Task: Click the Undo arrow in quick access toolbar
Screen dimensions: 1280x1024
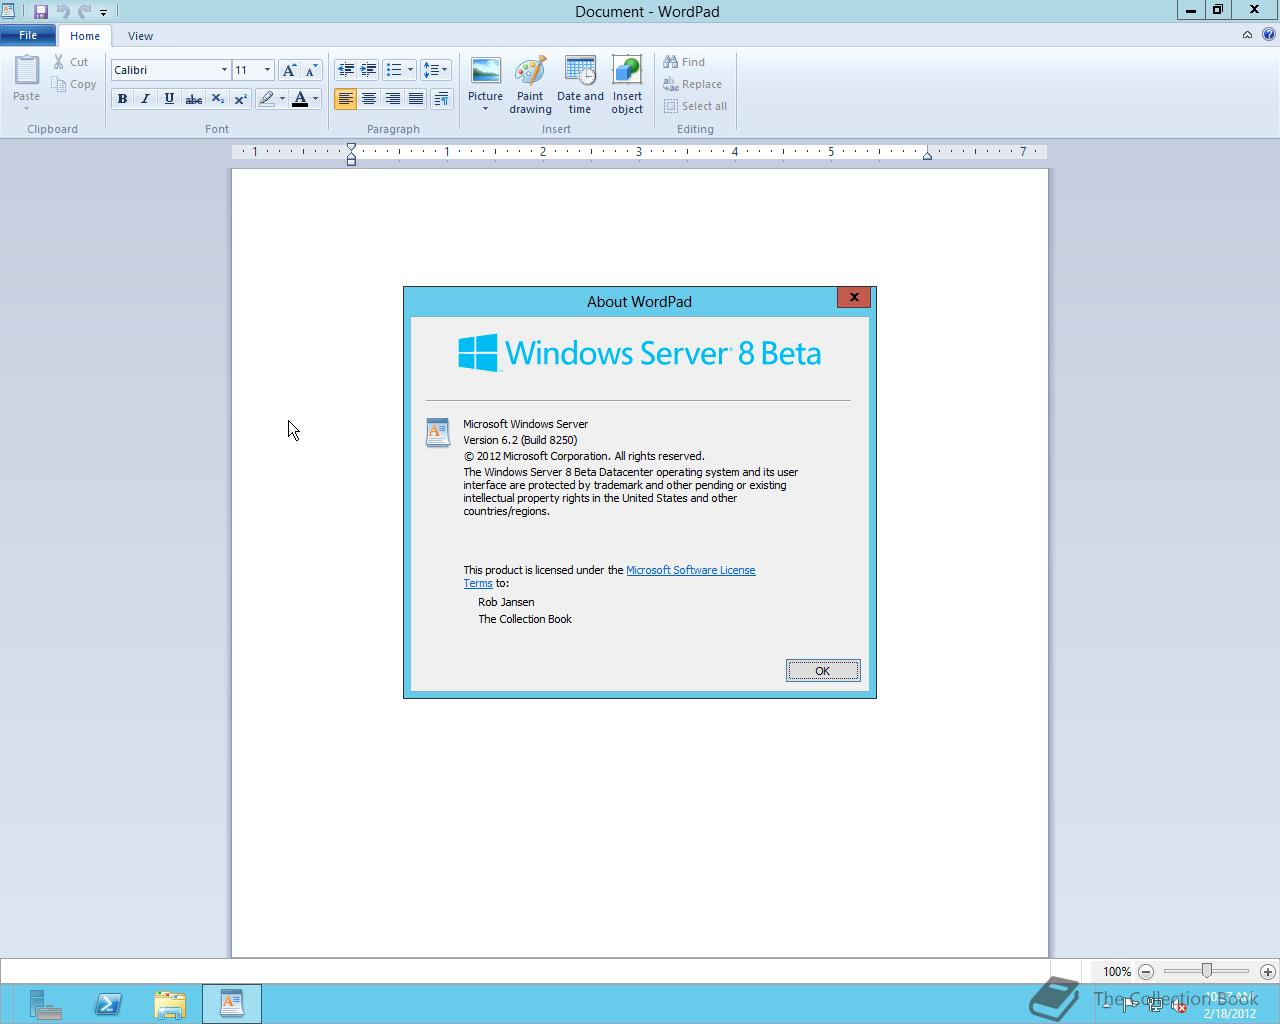Action: 63,12
